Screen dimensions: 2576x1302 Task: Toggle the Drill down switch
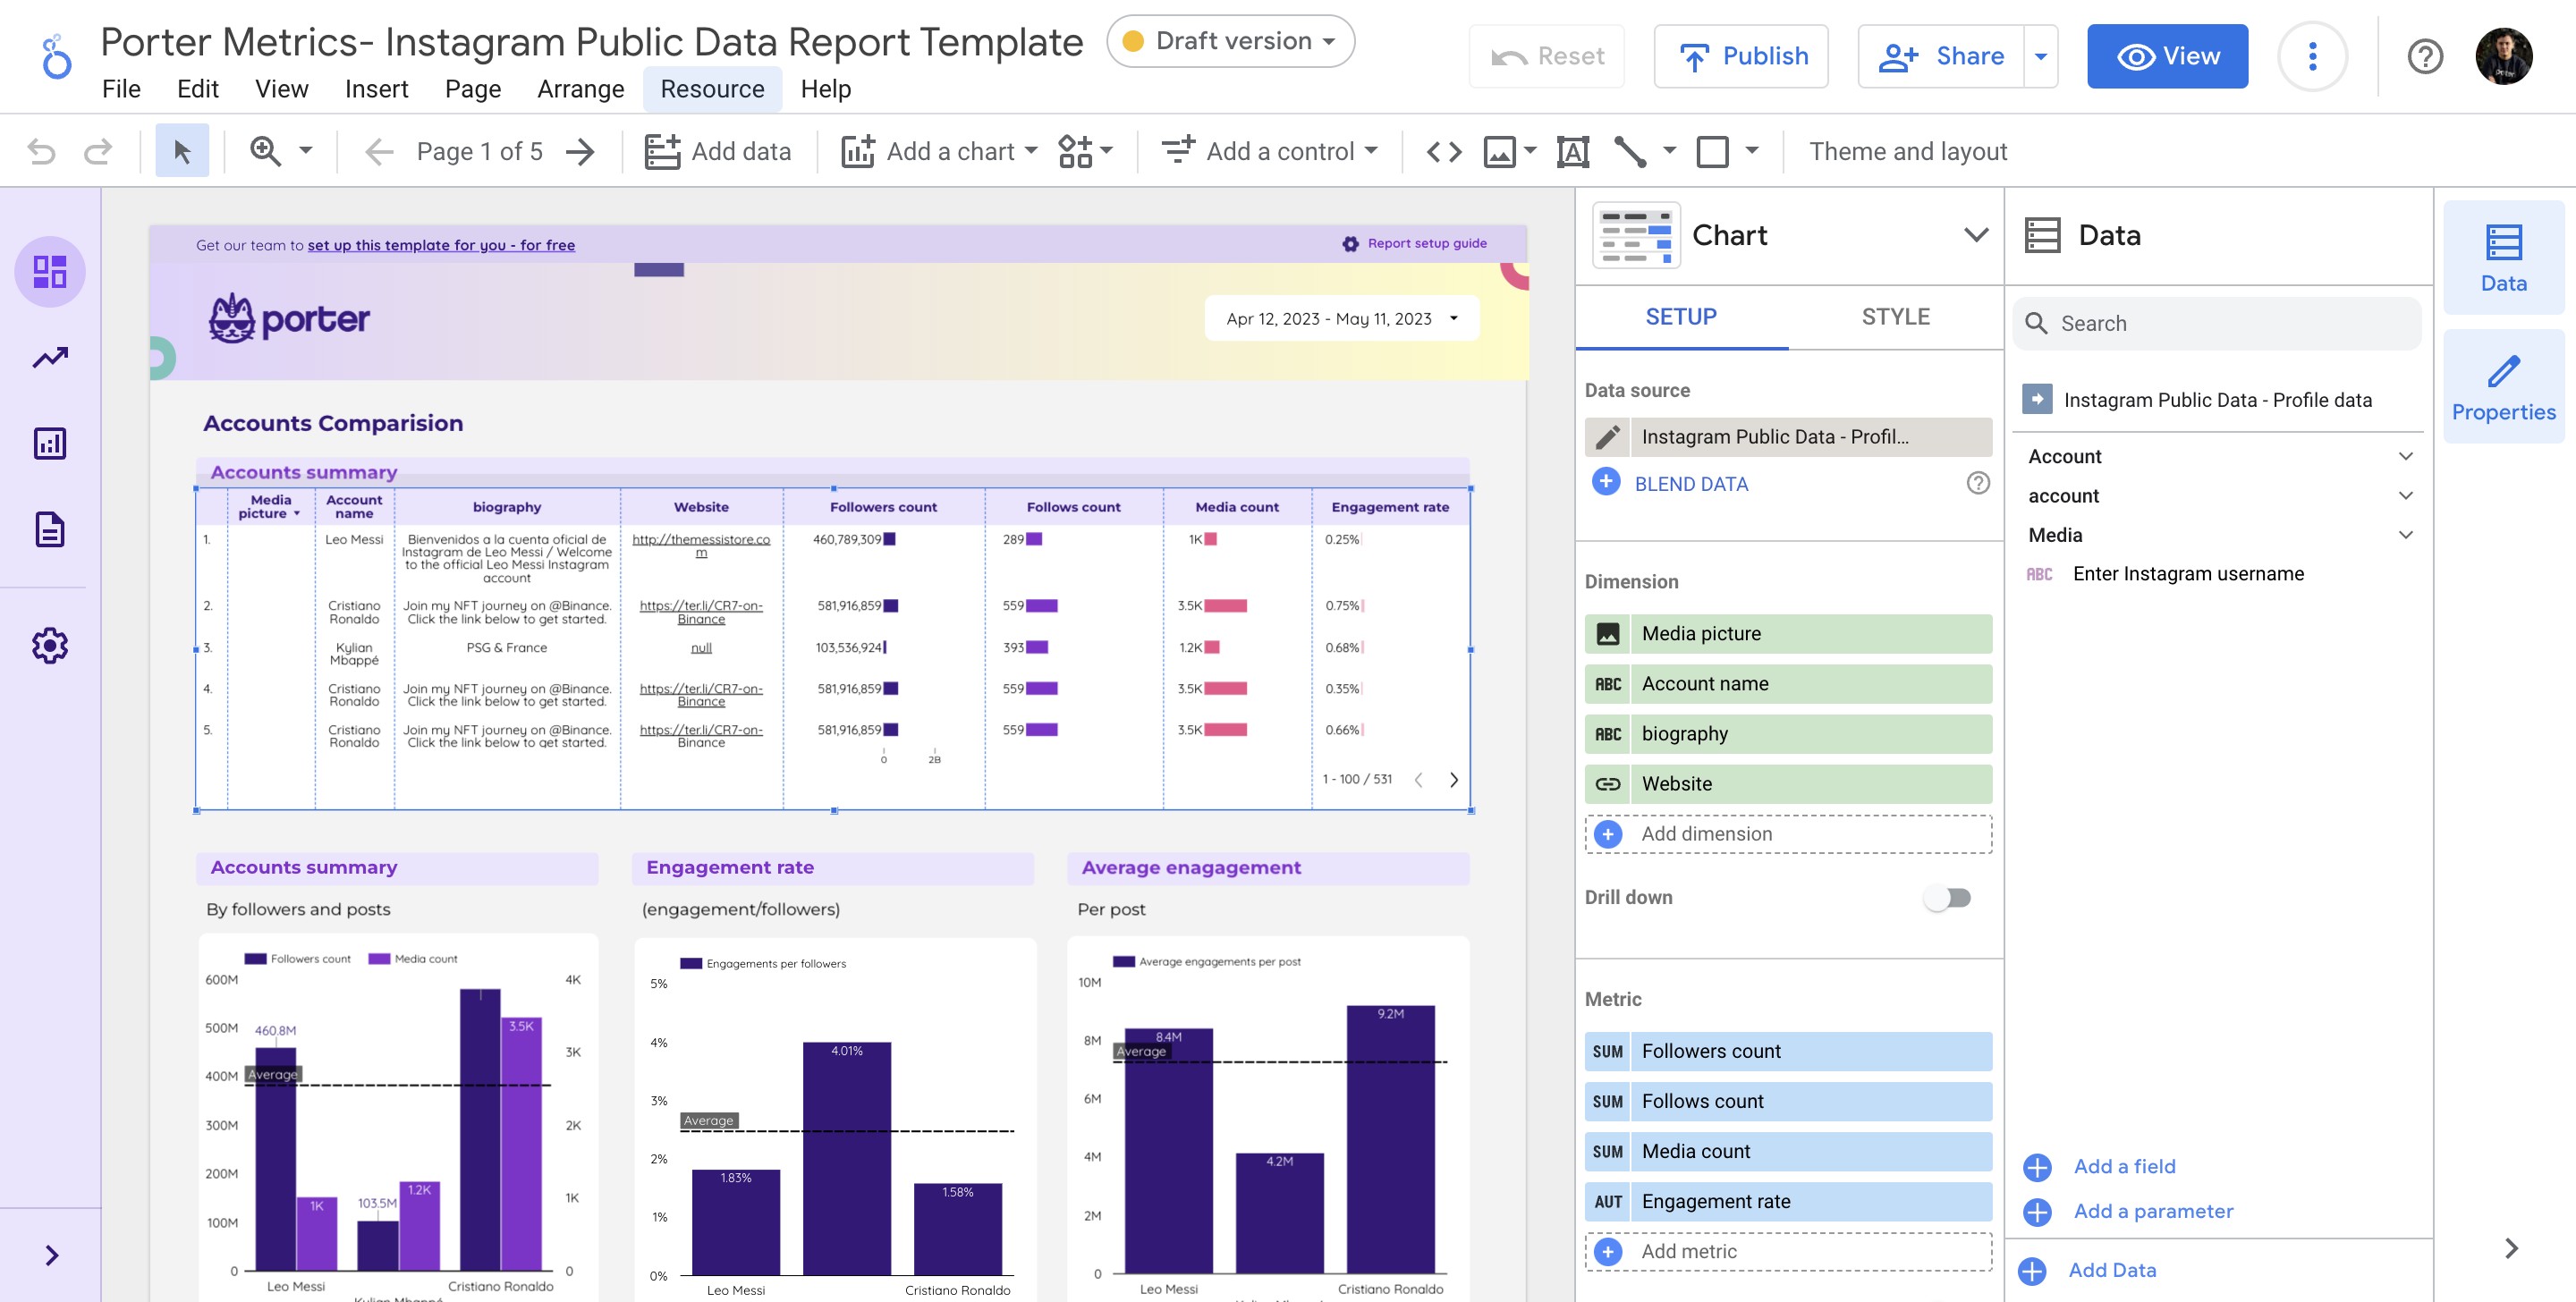click(x=1947, y=898)
